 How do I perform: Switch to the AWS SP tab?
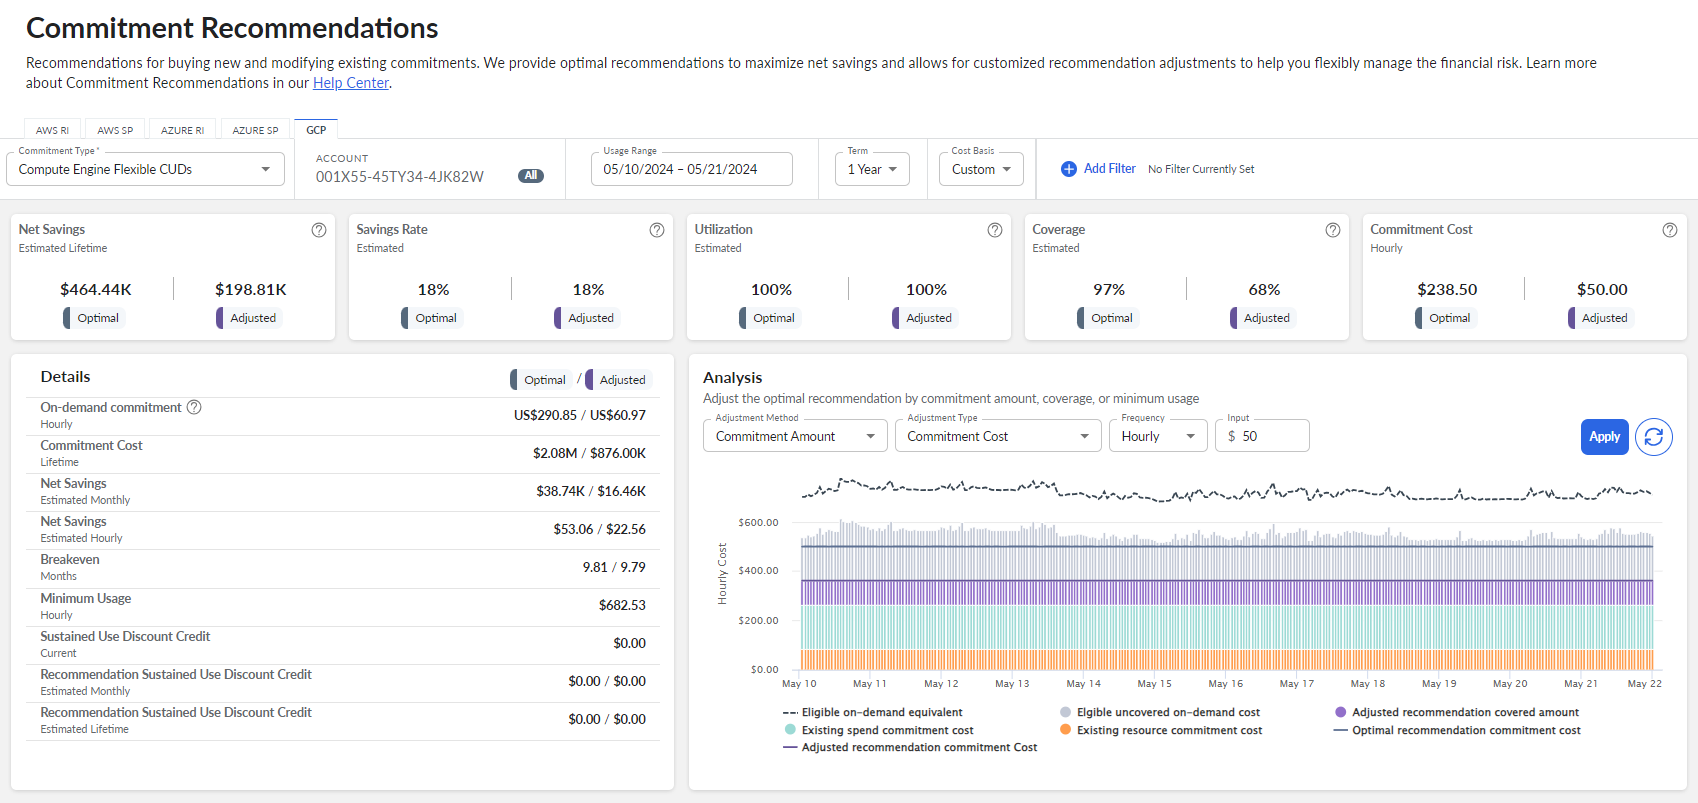click(x=115, y=130)
